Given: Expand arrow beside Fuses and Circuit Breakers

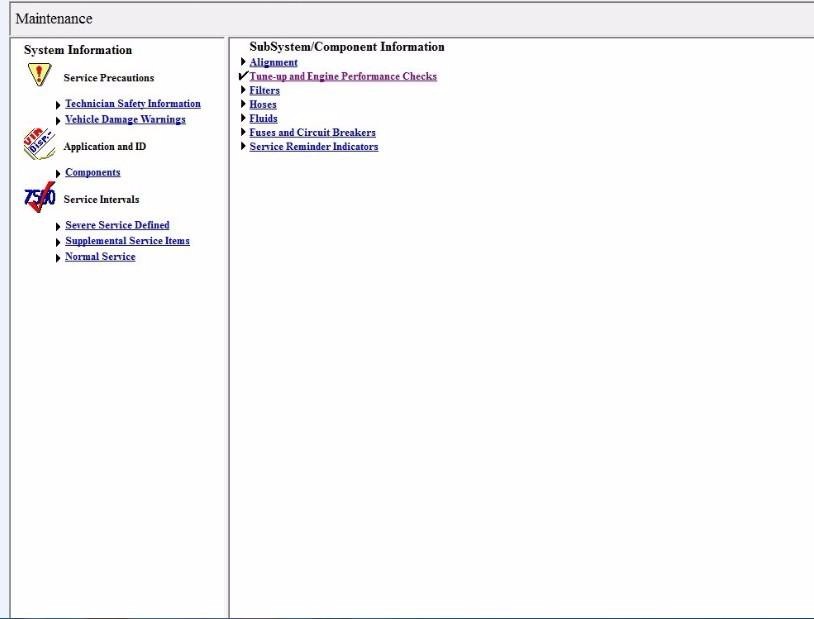Looking at the screenshot, I should pyautogui.click(x=243, y=132).
